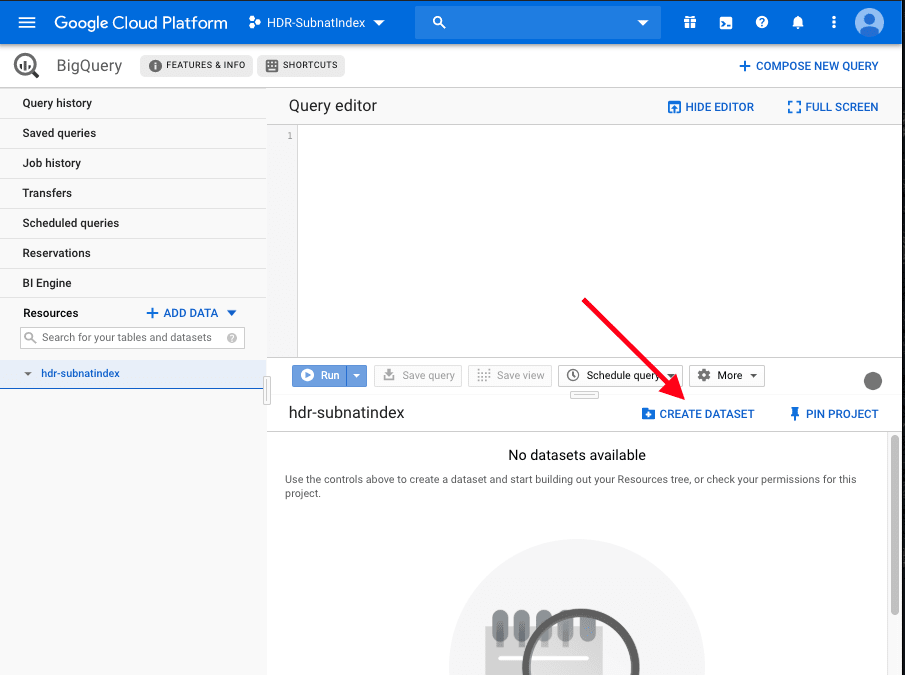
Task: Open the HDR-SubnatIndex project selector
Action: pos(316,22)
